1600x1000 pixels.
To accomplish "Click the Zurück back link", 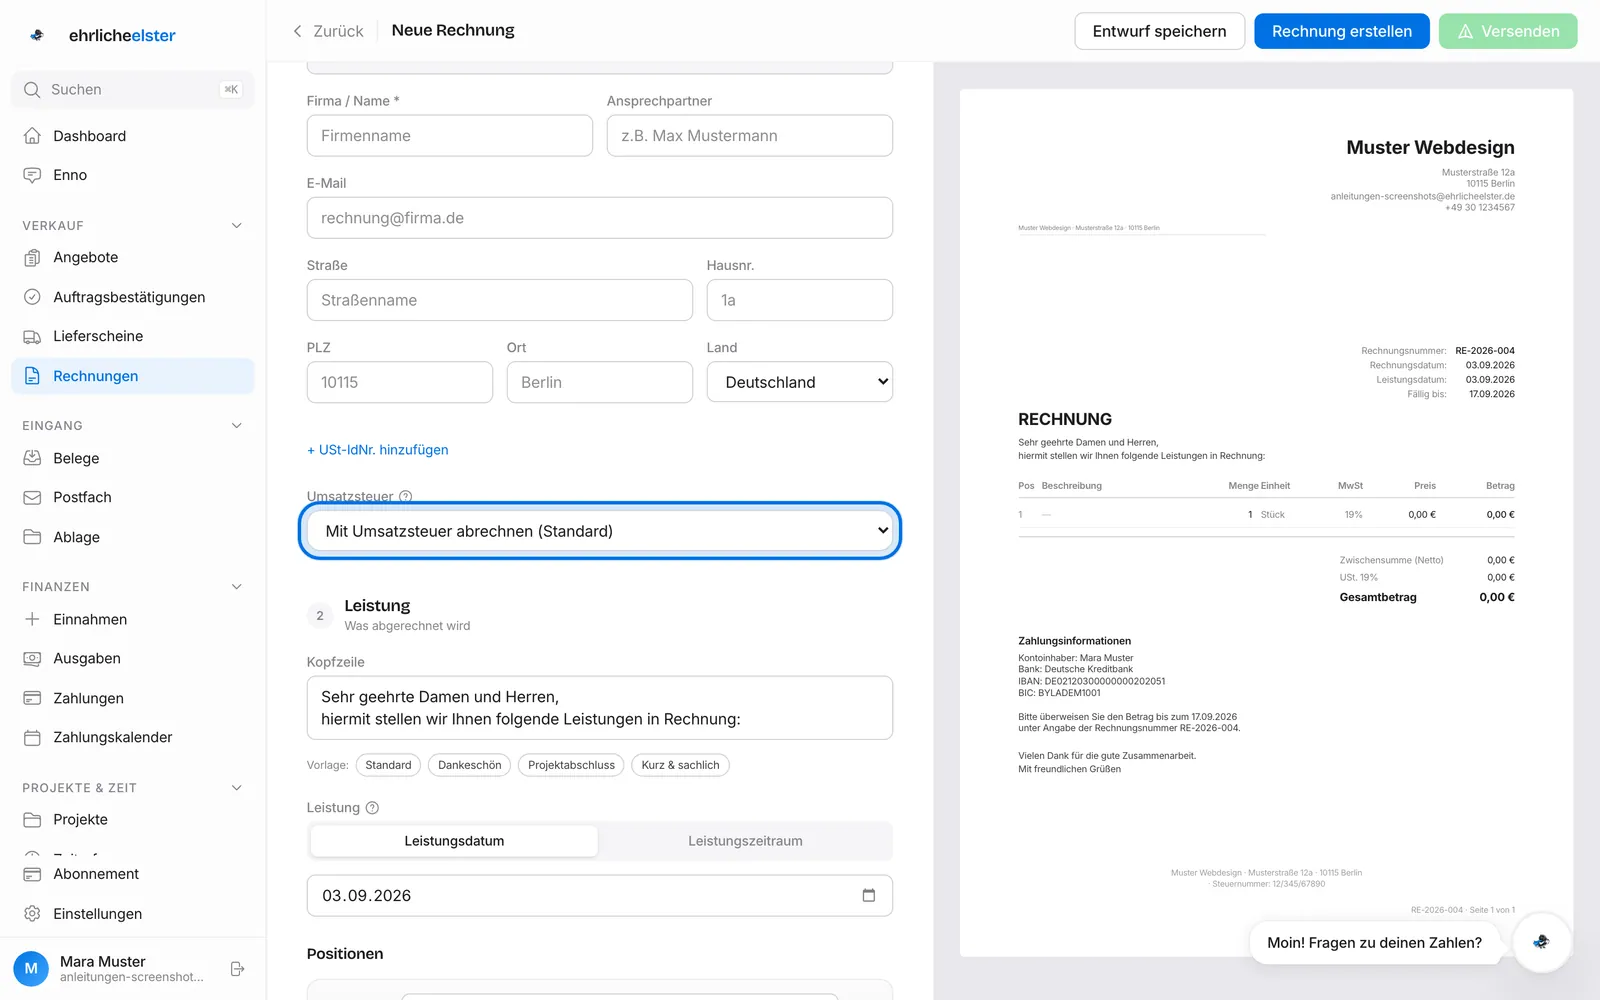I will [x=328, y=31].
